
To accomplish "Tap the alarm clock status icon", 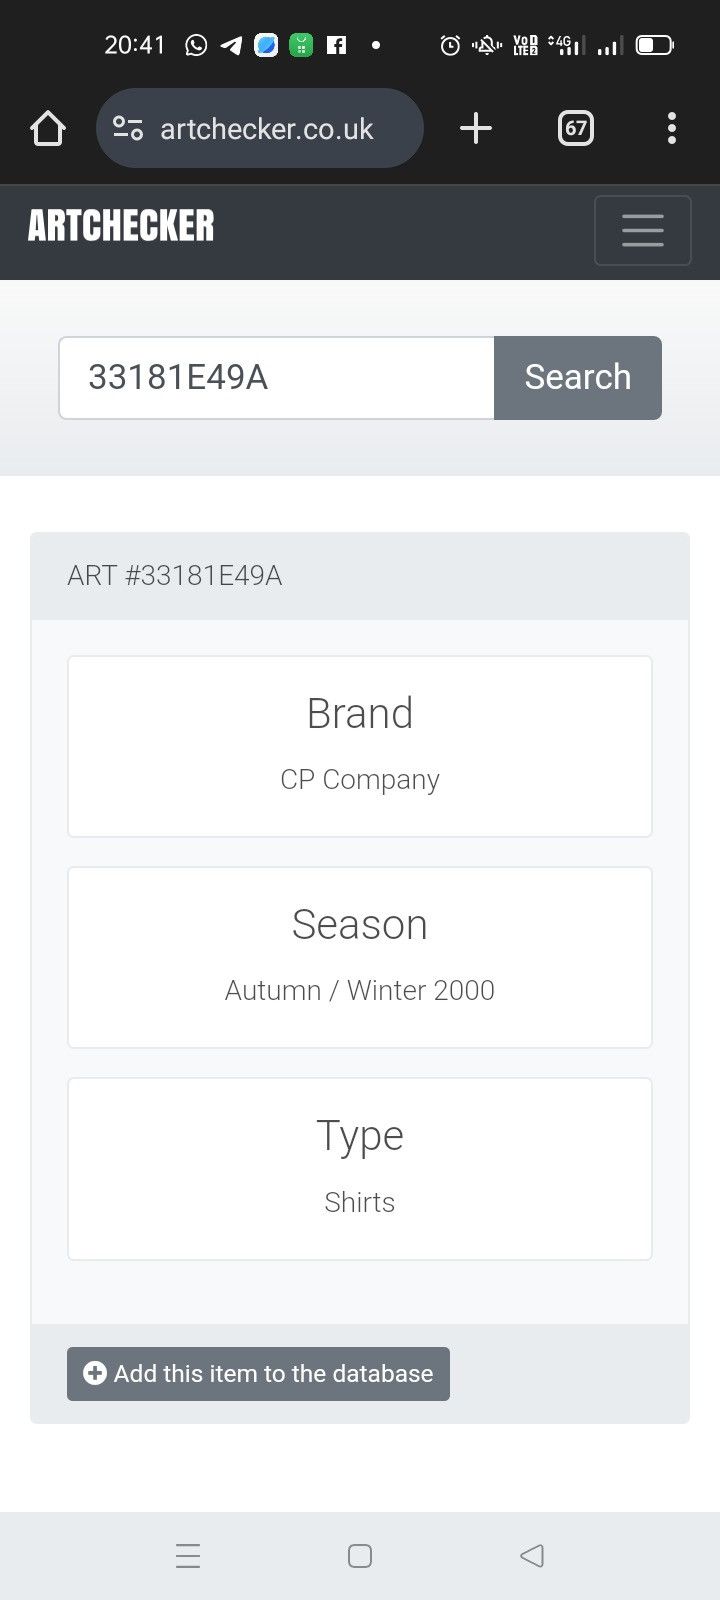I will [450, 45].
